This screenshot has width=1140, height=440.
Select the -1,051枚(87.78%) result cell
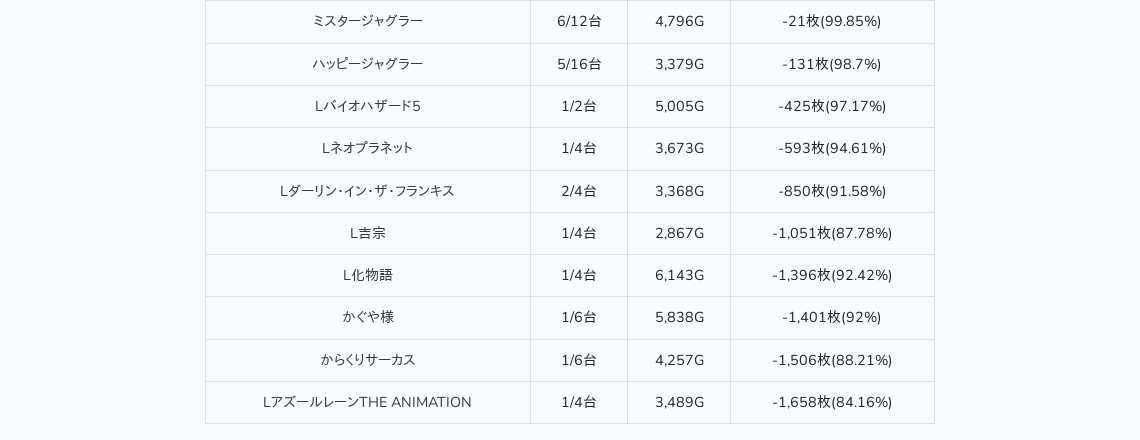[832, 233]
